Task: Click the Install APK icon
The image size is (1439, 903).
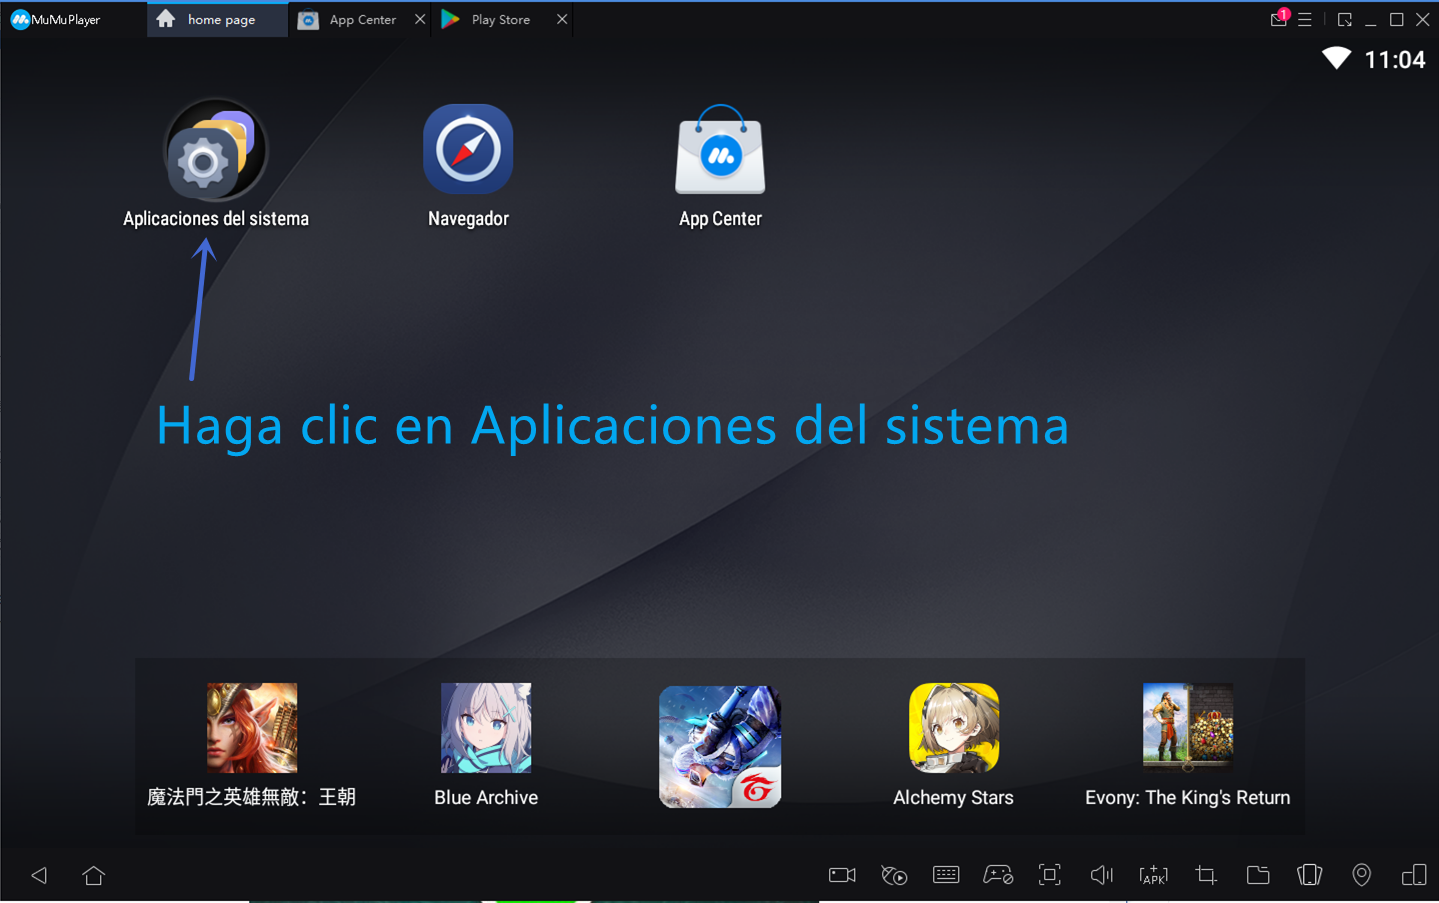Action: (1153, 875)
